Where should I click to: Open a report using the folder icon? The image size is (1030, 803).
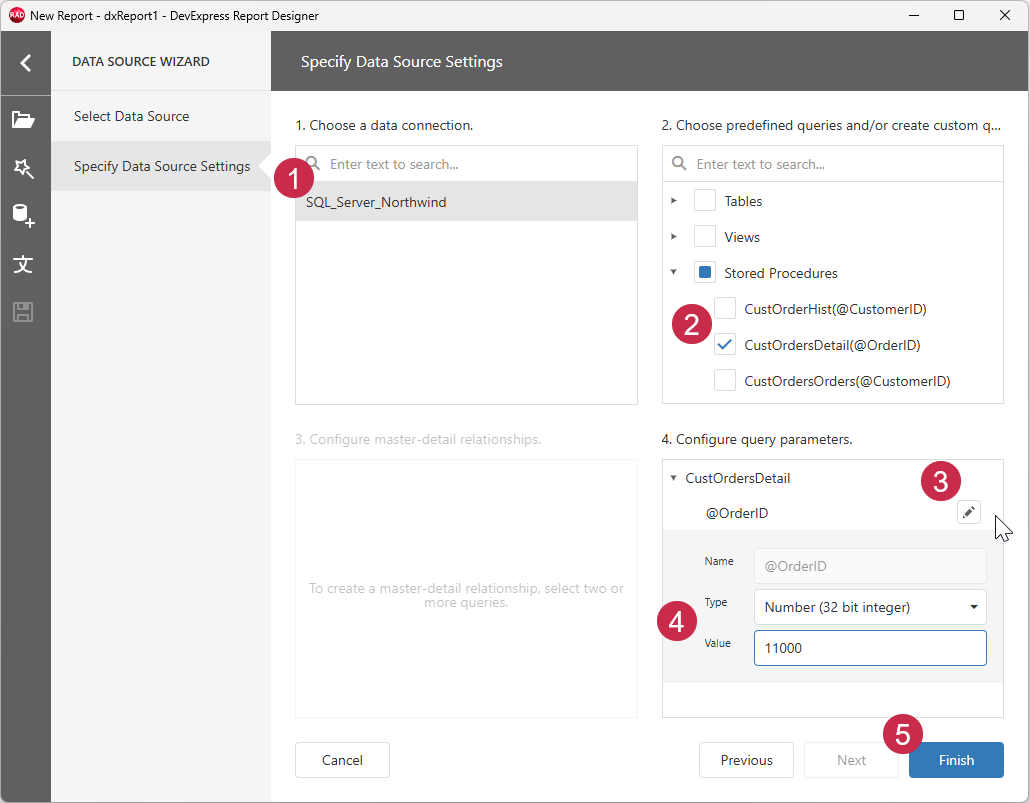pos(25,120)
